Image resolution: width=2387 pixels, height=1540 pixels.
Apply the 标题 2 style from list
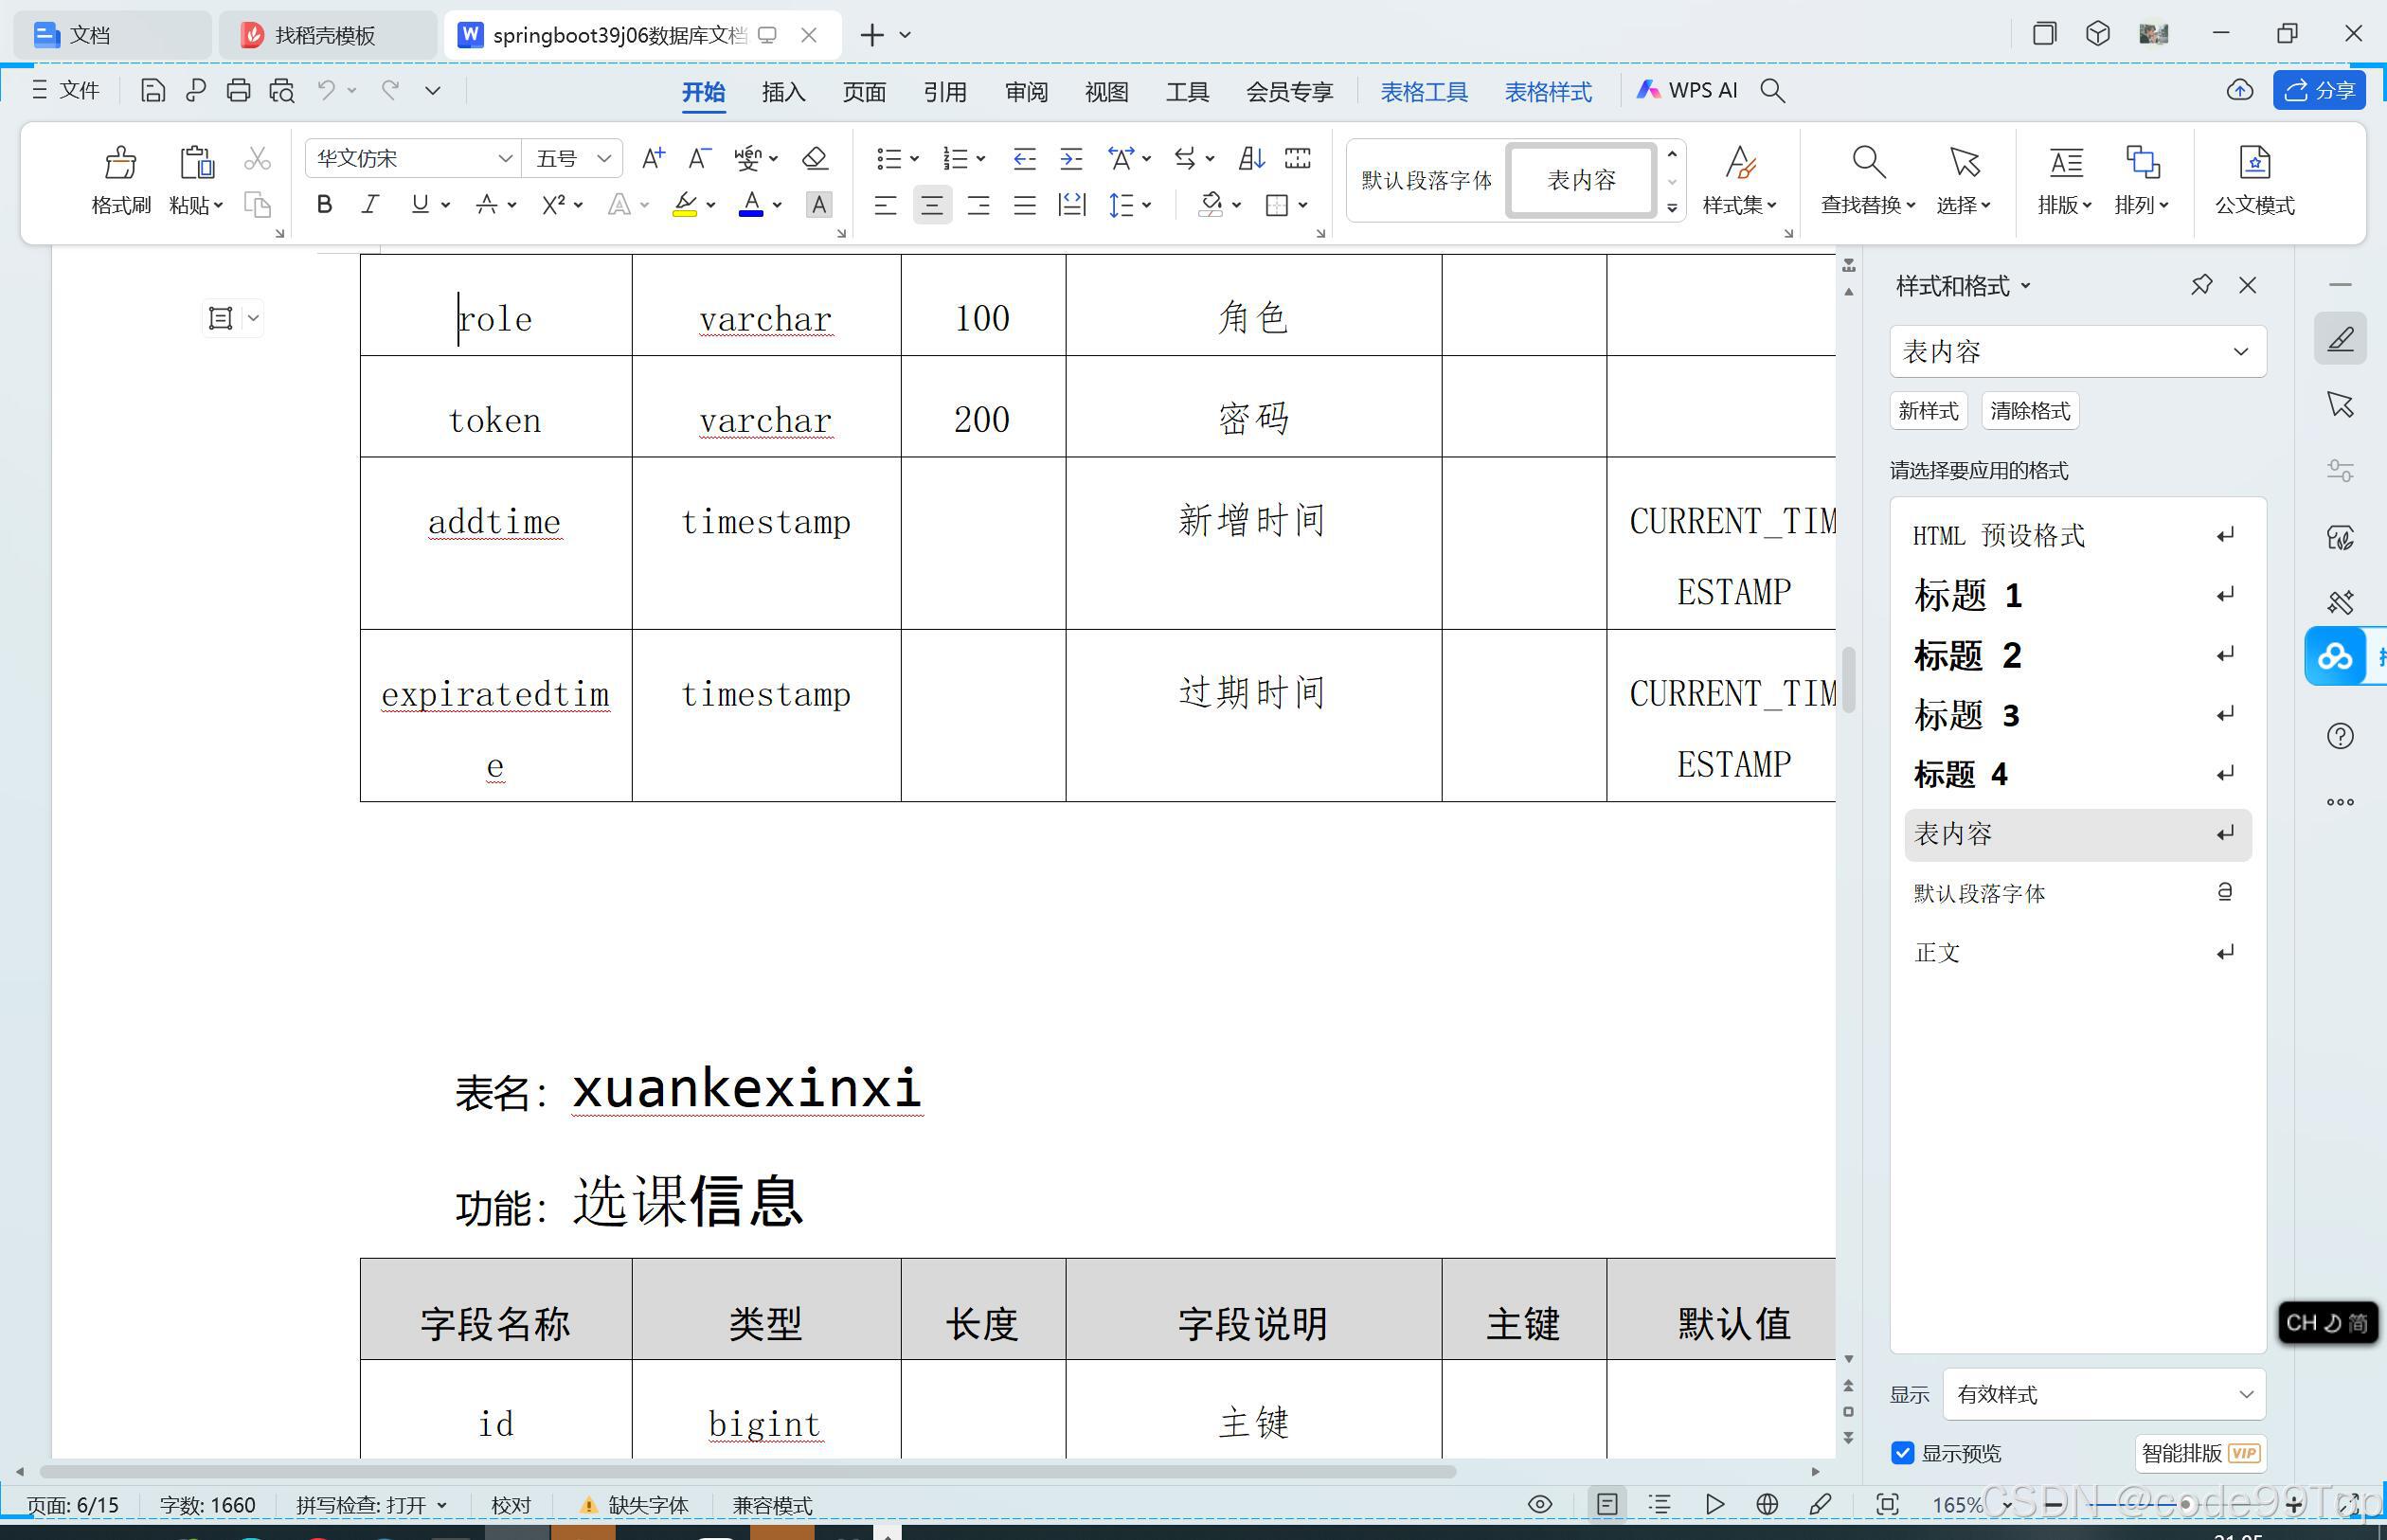[x=1967, y=655]
